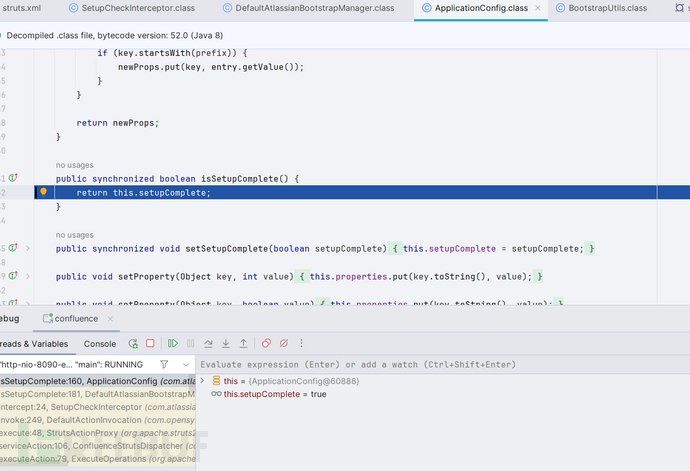Expand the folded setSetupComplete method
The height and width of the screenshot is (471, 690).
pos(28,248)
